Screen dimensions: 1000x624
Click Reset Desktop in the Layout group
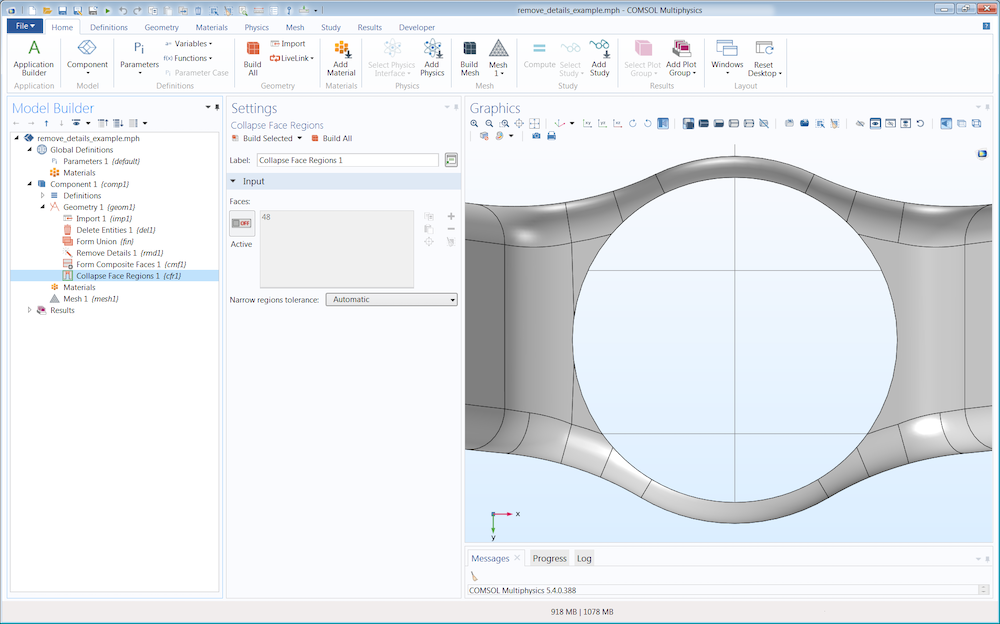coord(764,57)
